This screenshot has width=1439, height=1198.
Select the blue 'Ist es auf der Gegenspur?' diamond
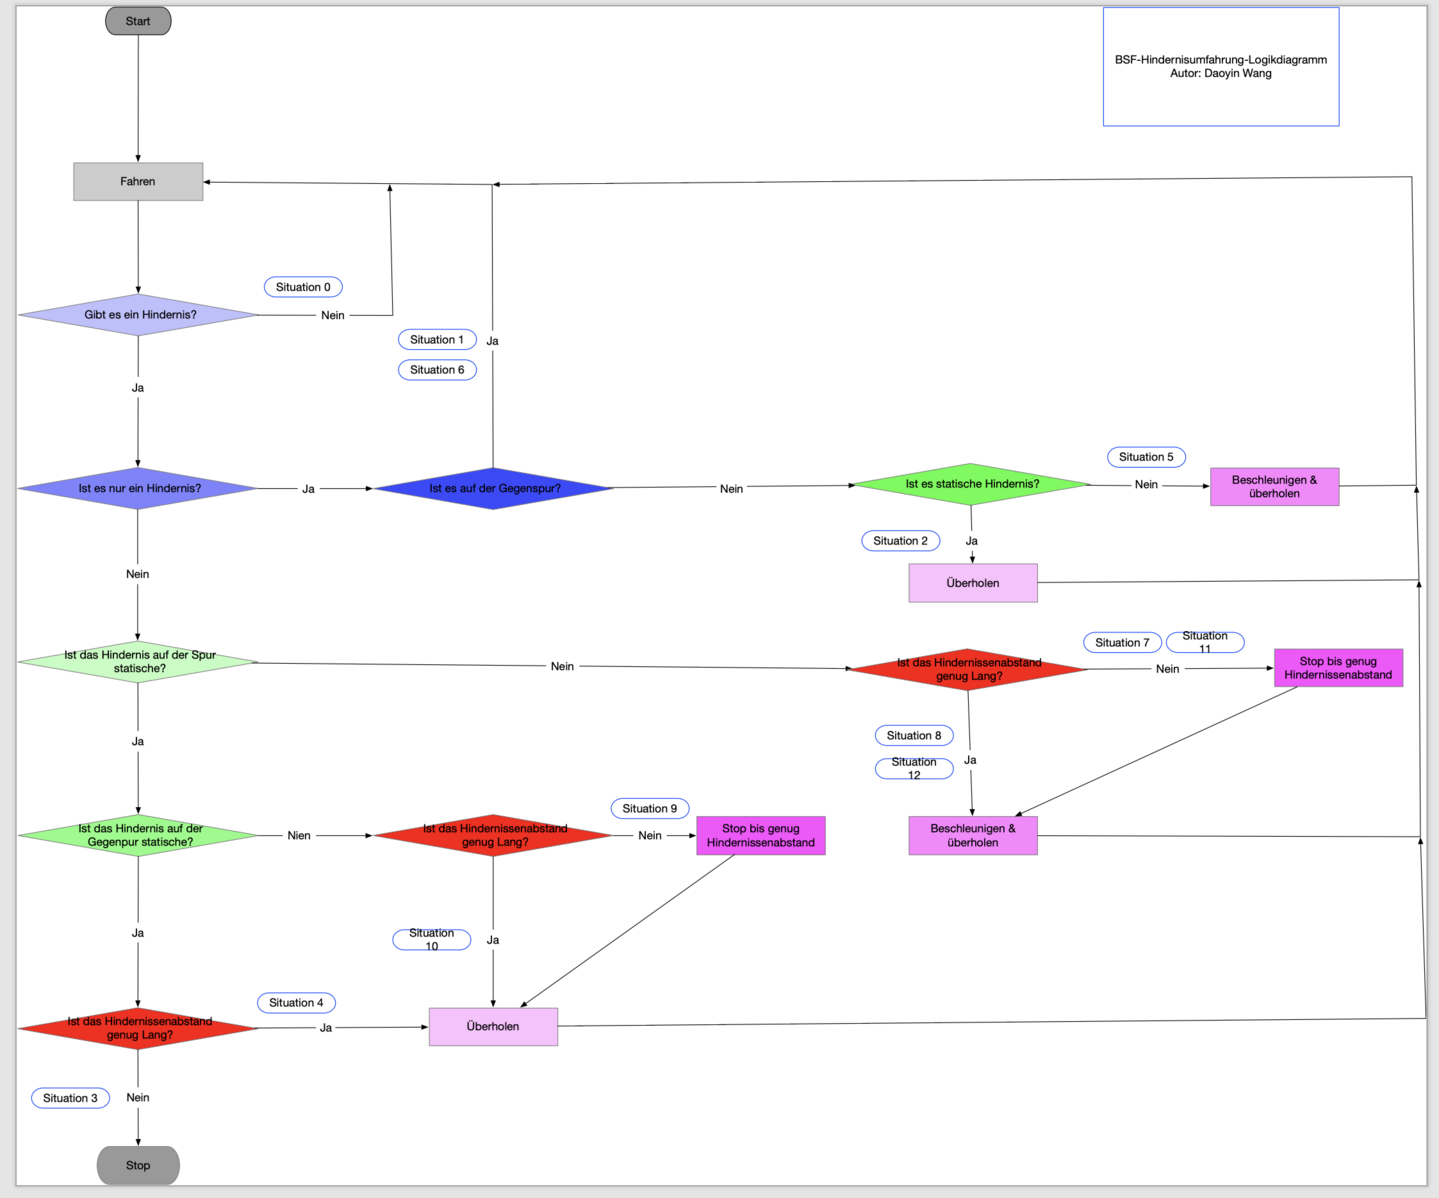point(494,489)
